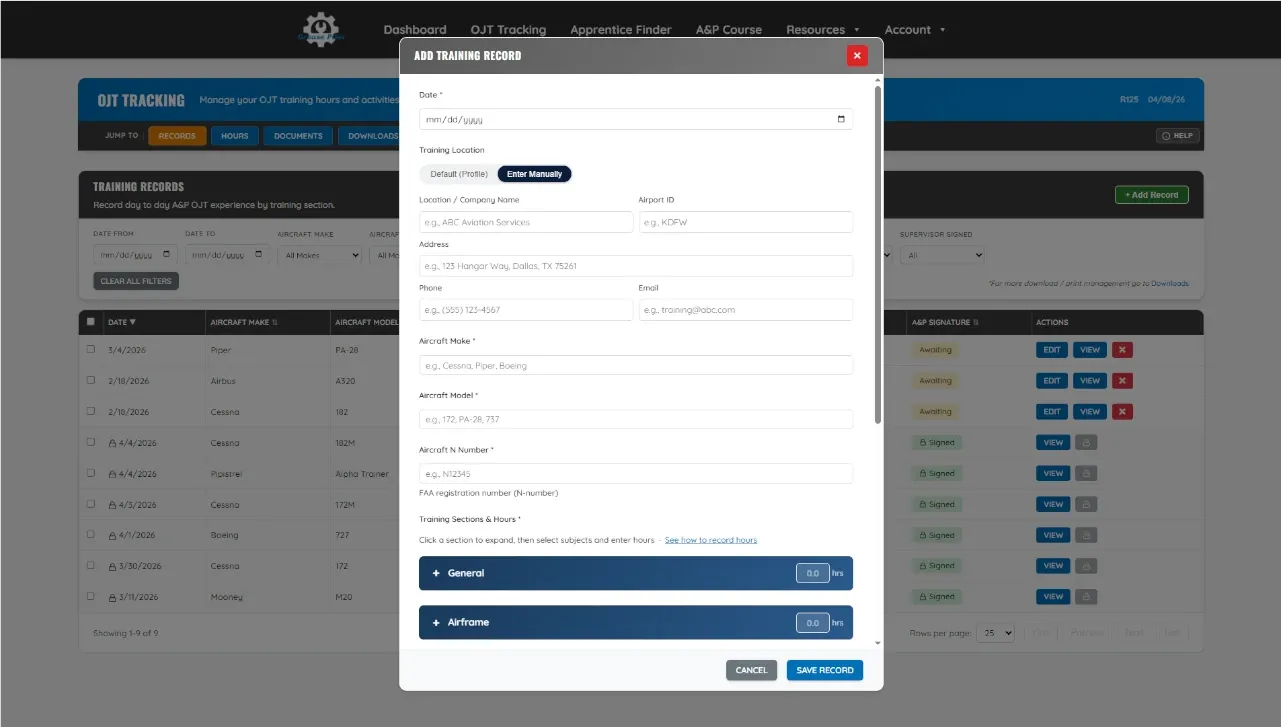This screenshot has width=1281, height=727.
Task: Check the select-all checkbox in table header
Action: coord(91,322)
